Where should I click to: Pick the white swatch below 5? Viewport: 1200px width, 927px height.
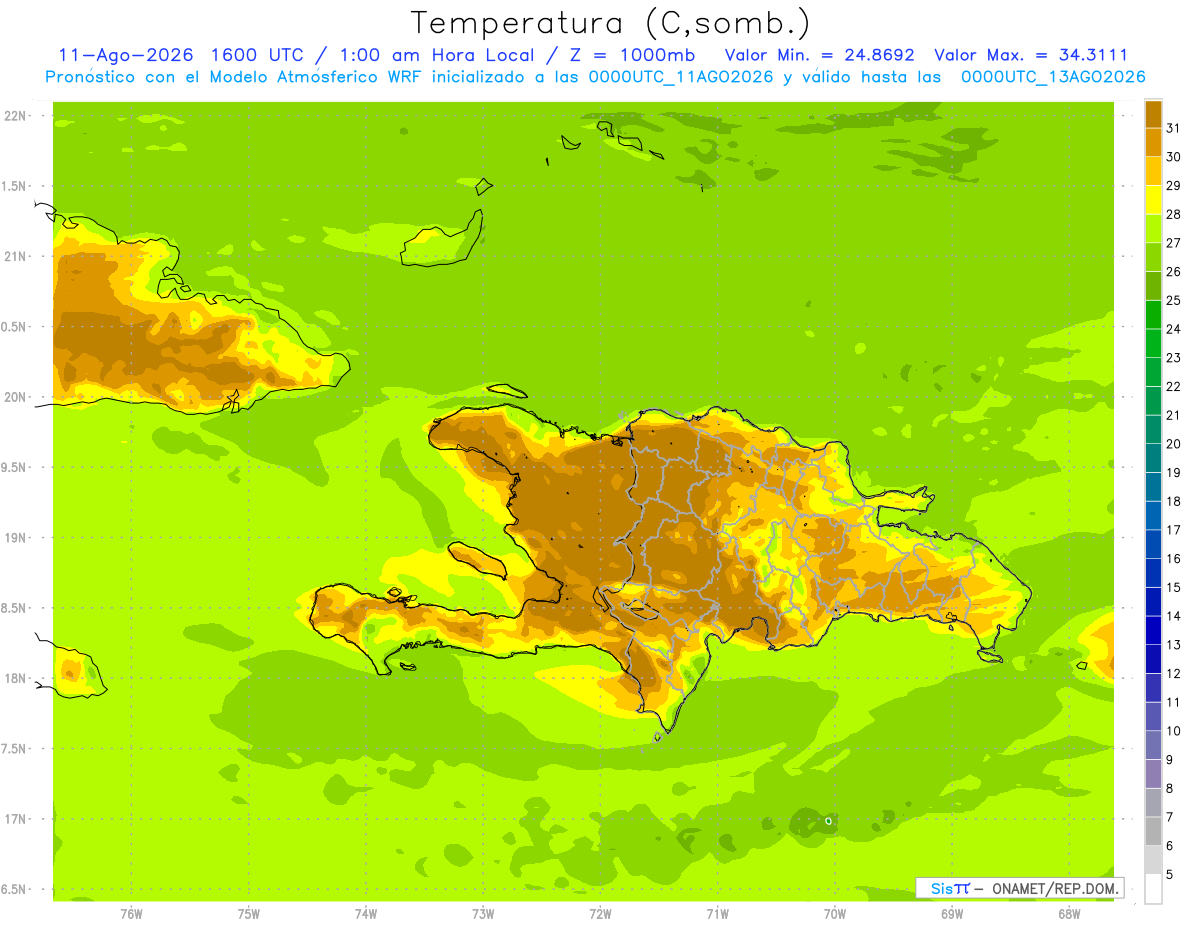point(1153,889)
